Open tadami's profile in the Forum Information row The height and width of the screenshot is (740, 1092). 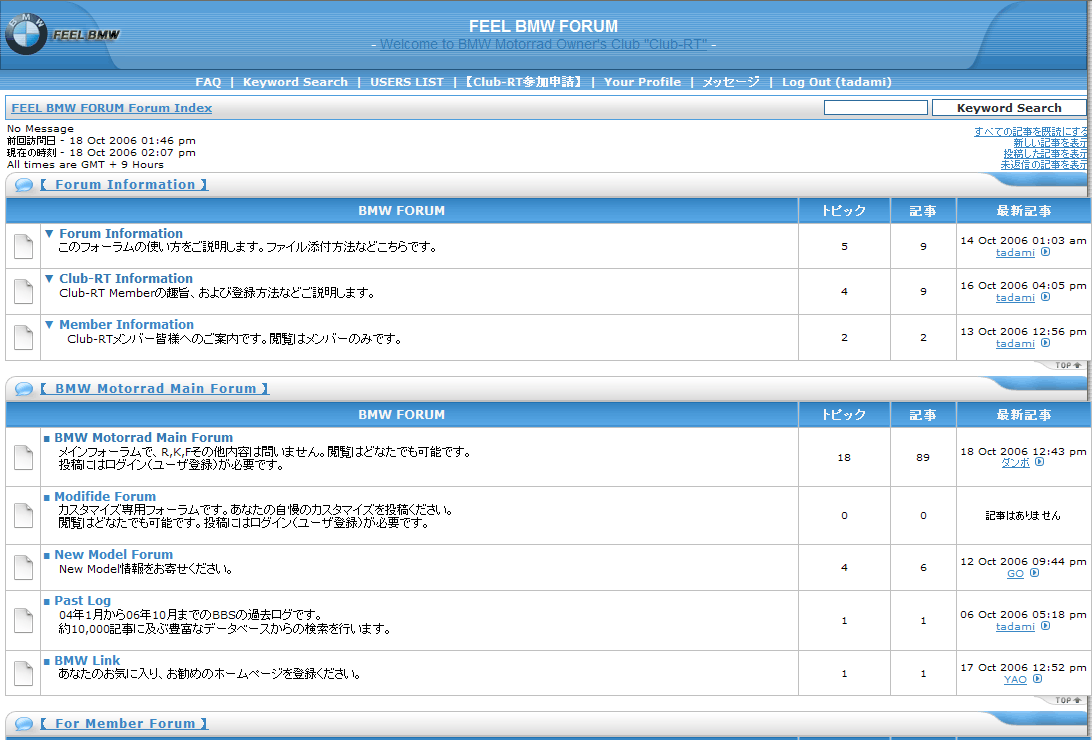[x=1015, y=253]
